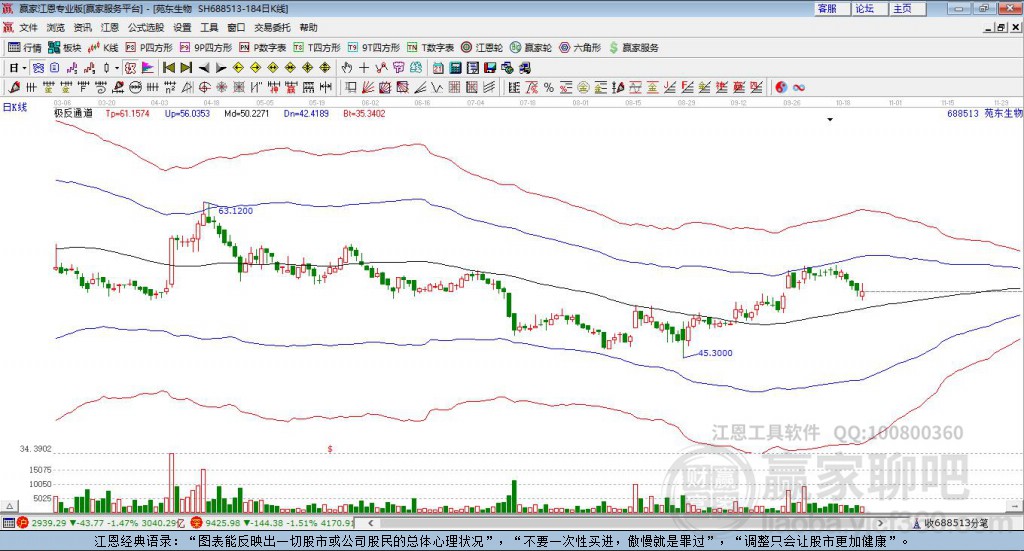Viewport: 1024px width, 551px height.
Task: Open the 9T四方形 tool
Action: click(374, 48)
